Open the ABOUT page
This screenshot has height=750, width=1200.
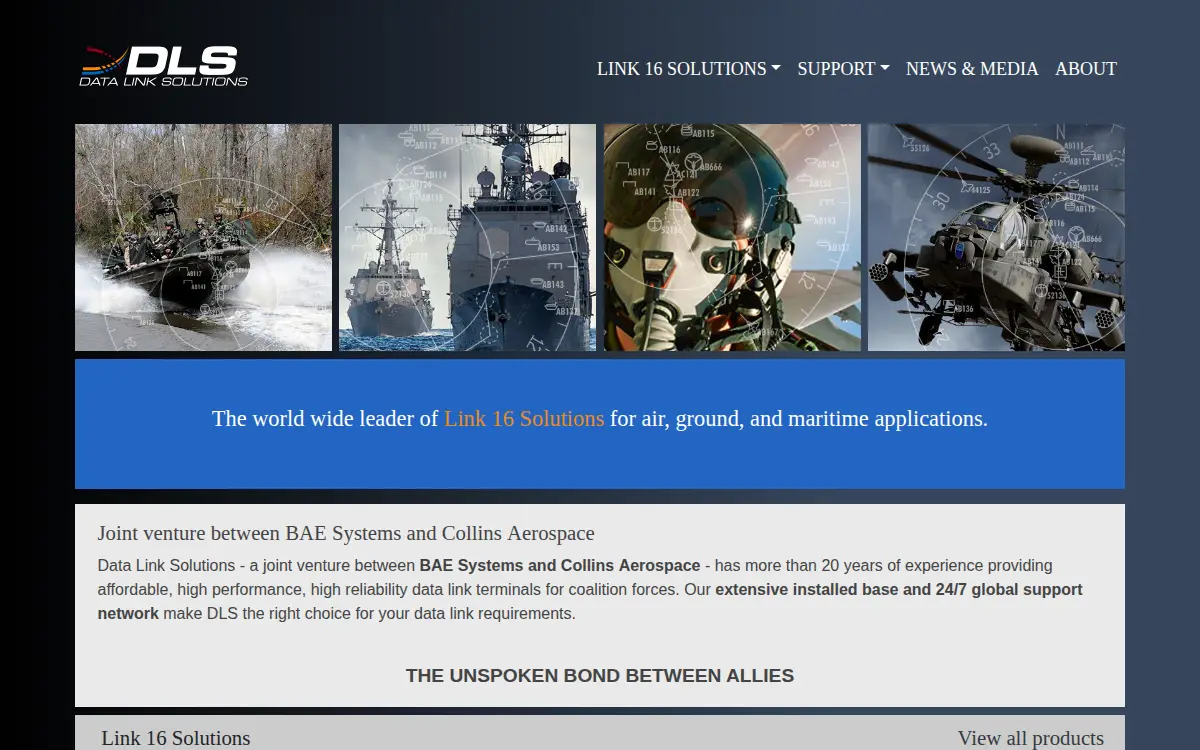click(1086, 69)
